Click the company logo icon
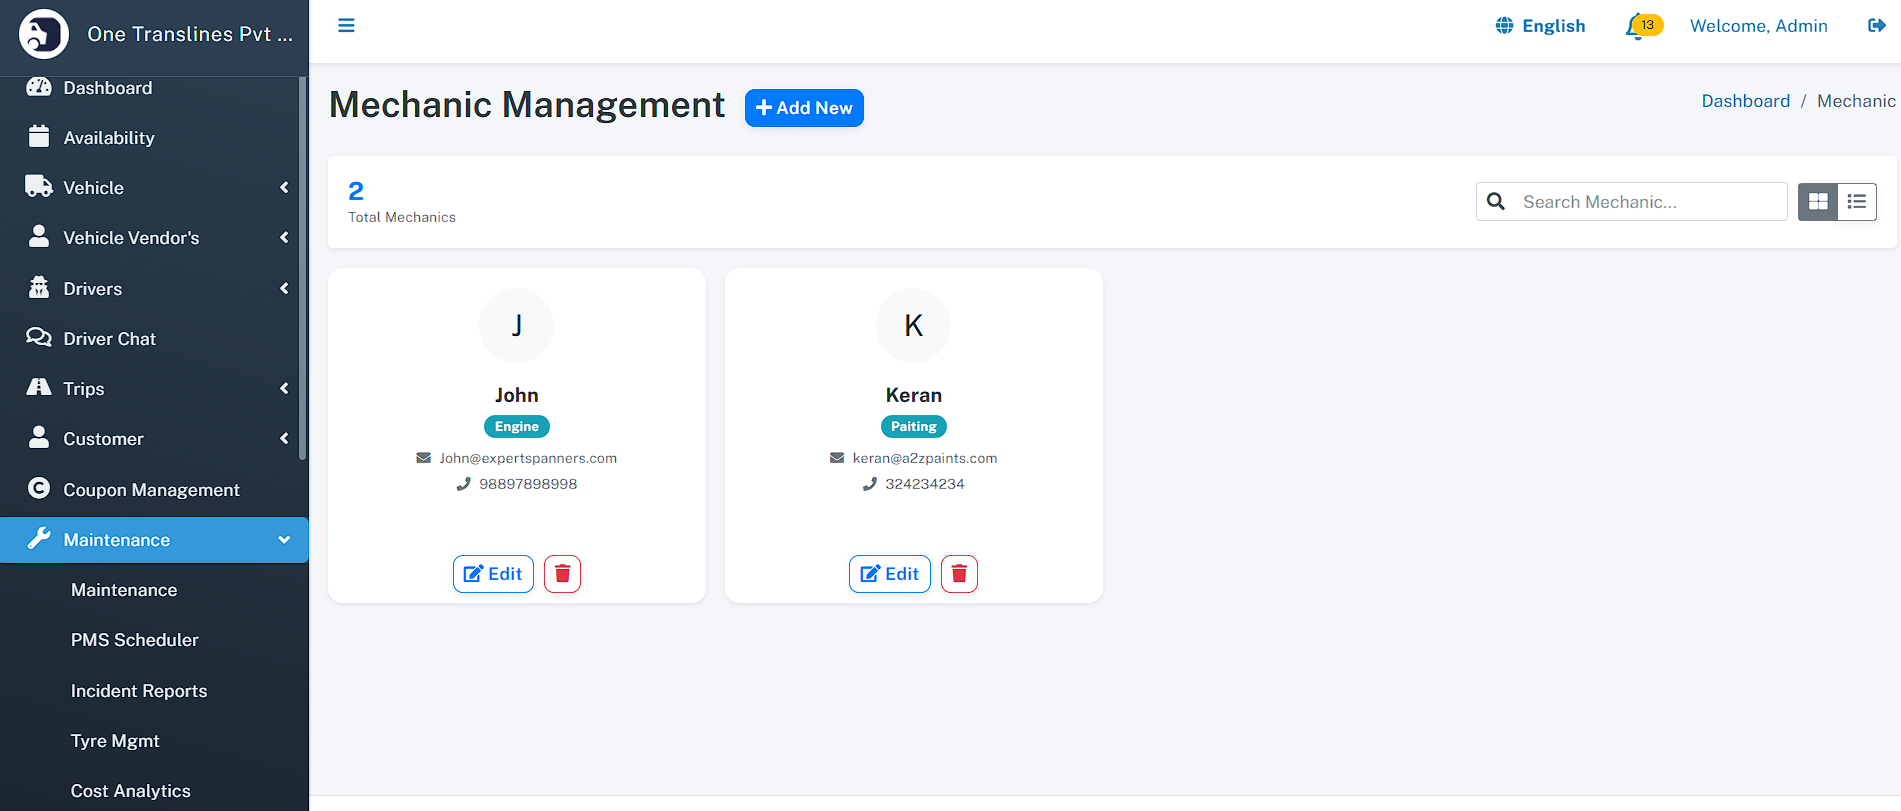 click(x=43, y=34)
